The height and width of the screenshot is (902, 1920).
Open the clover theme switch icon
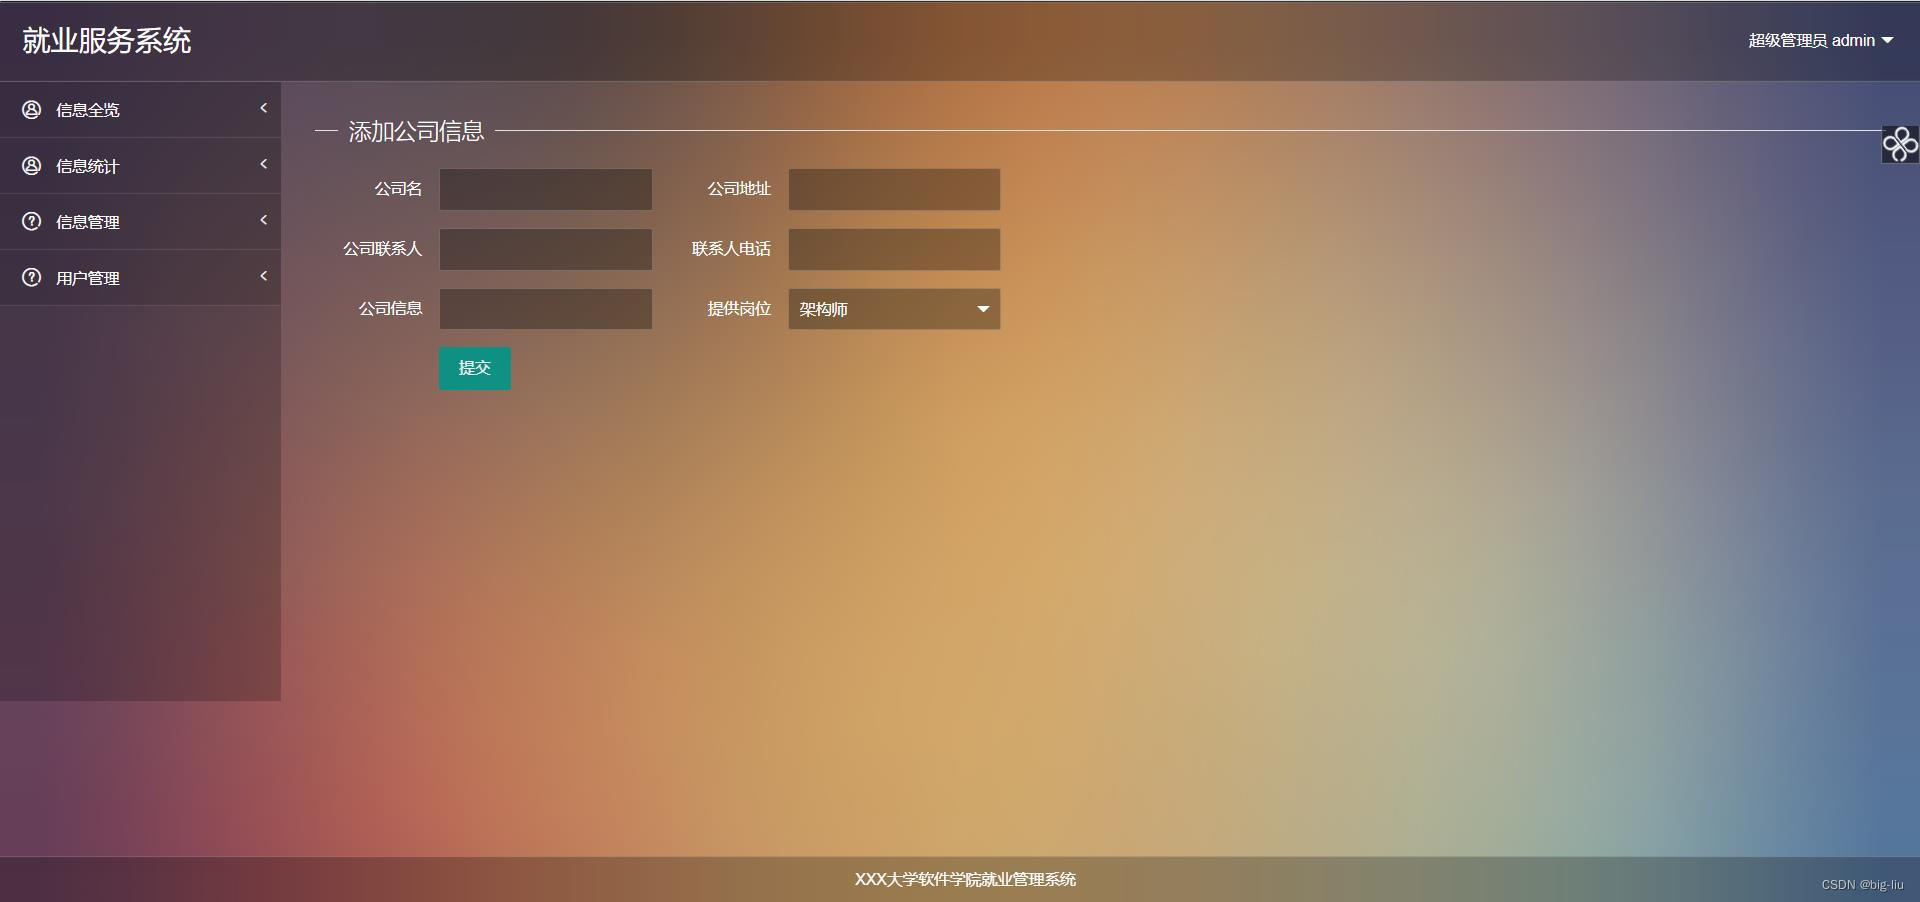click(1900, 144)
